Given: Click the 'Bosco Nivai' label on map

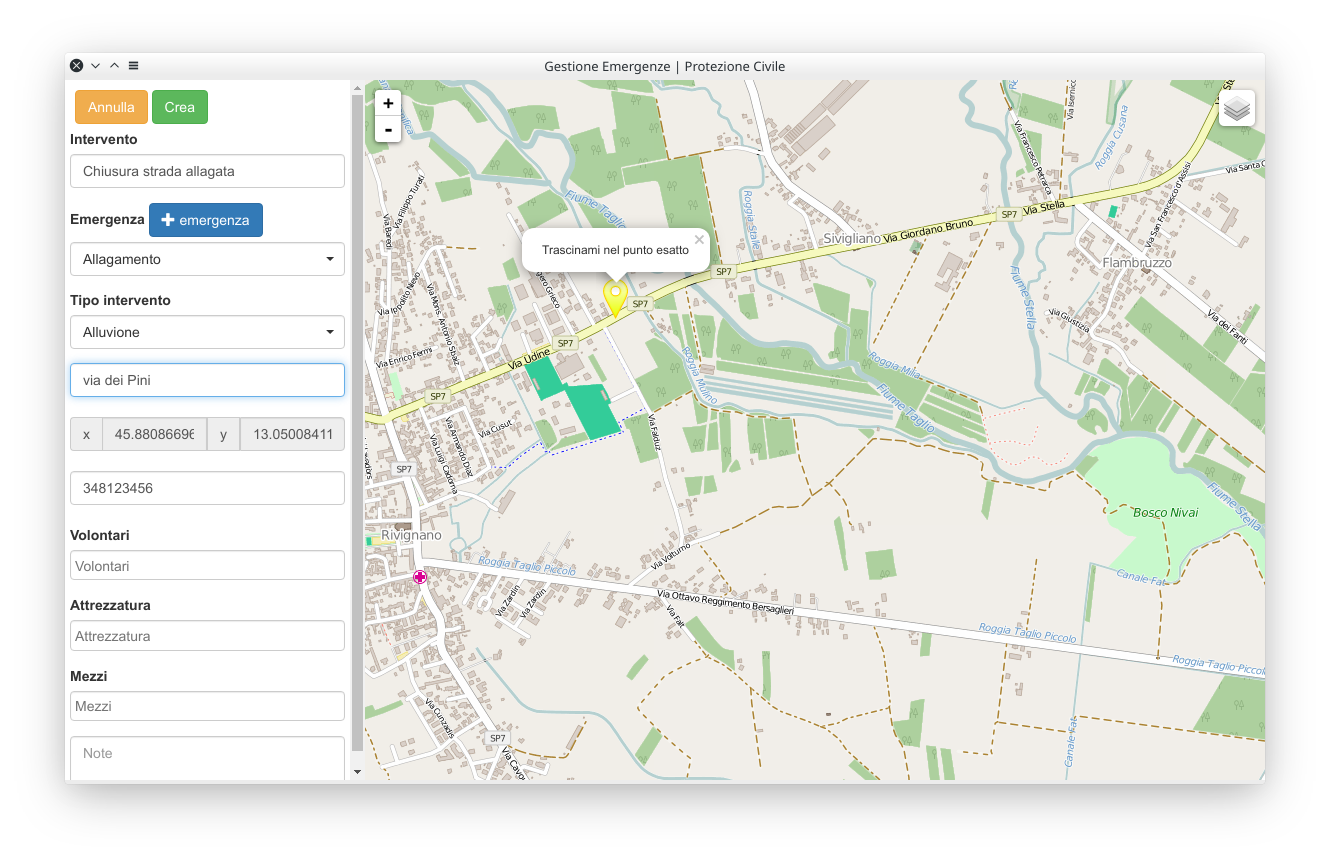Looking at the screenshot, I should tap(1165, 512).
